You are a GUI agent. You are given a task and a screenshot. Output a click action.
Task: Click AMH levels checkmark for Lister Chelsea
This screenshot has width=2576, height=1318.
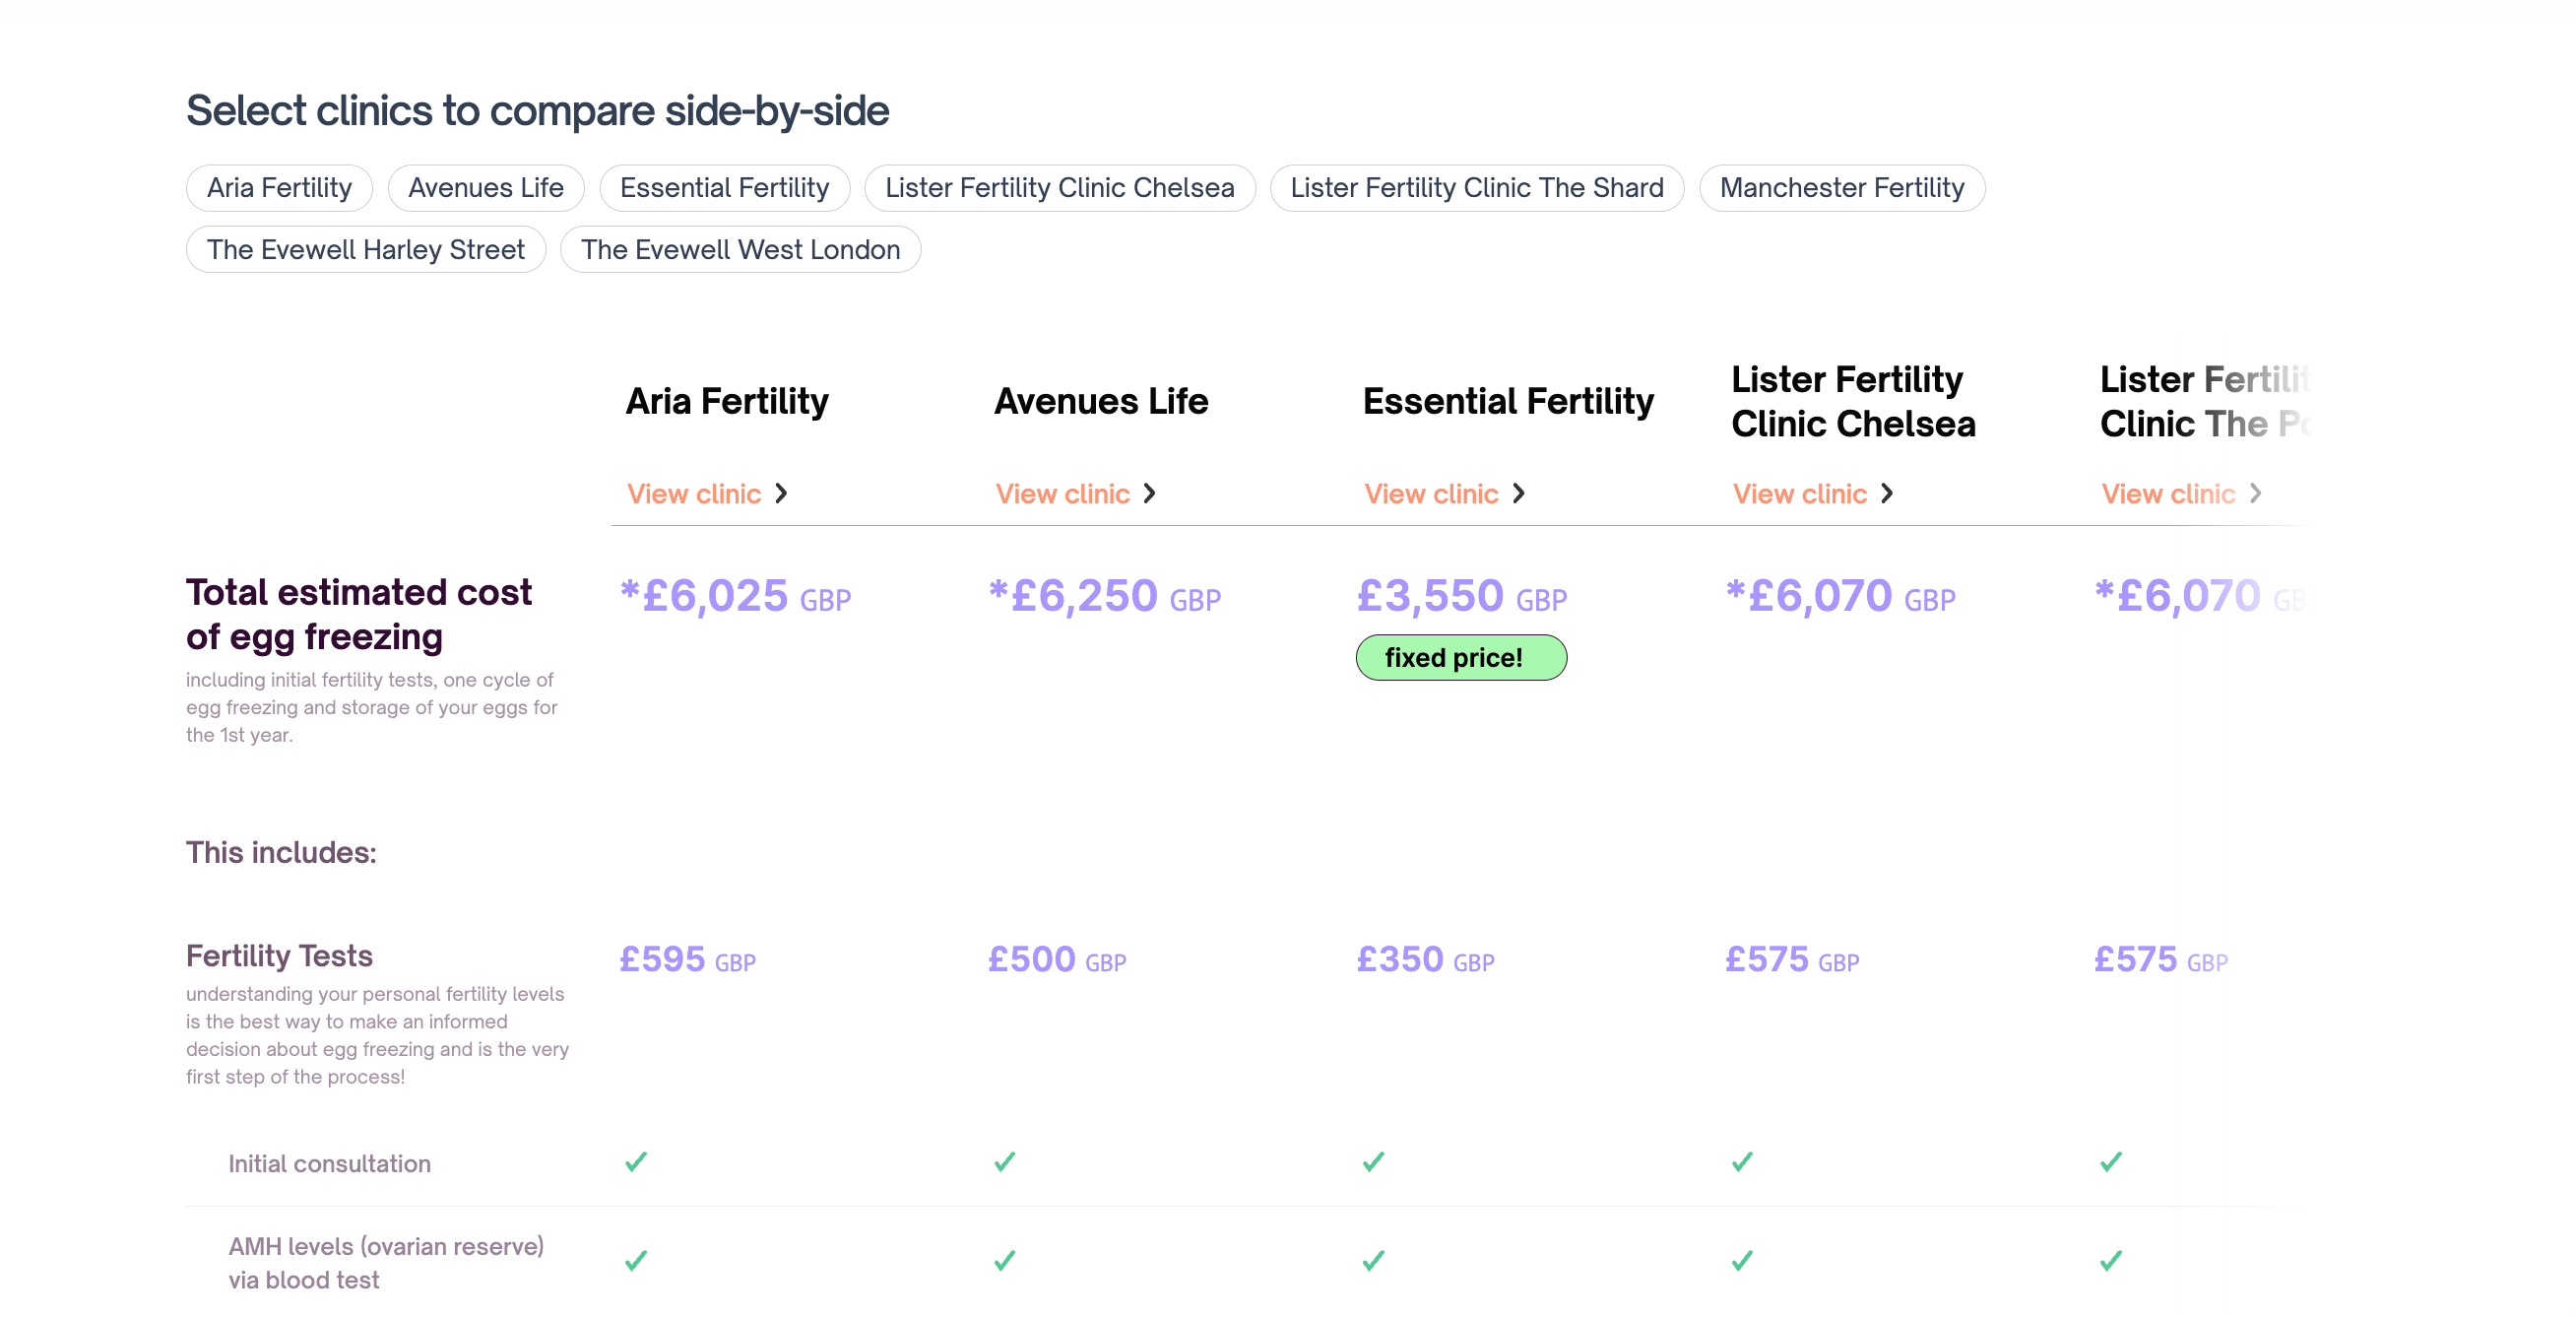(1743, 1261)
